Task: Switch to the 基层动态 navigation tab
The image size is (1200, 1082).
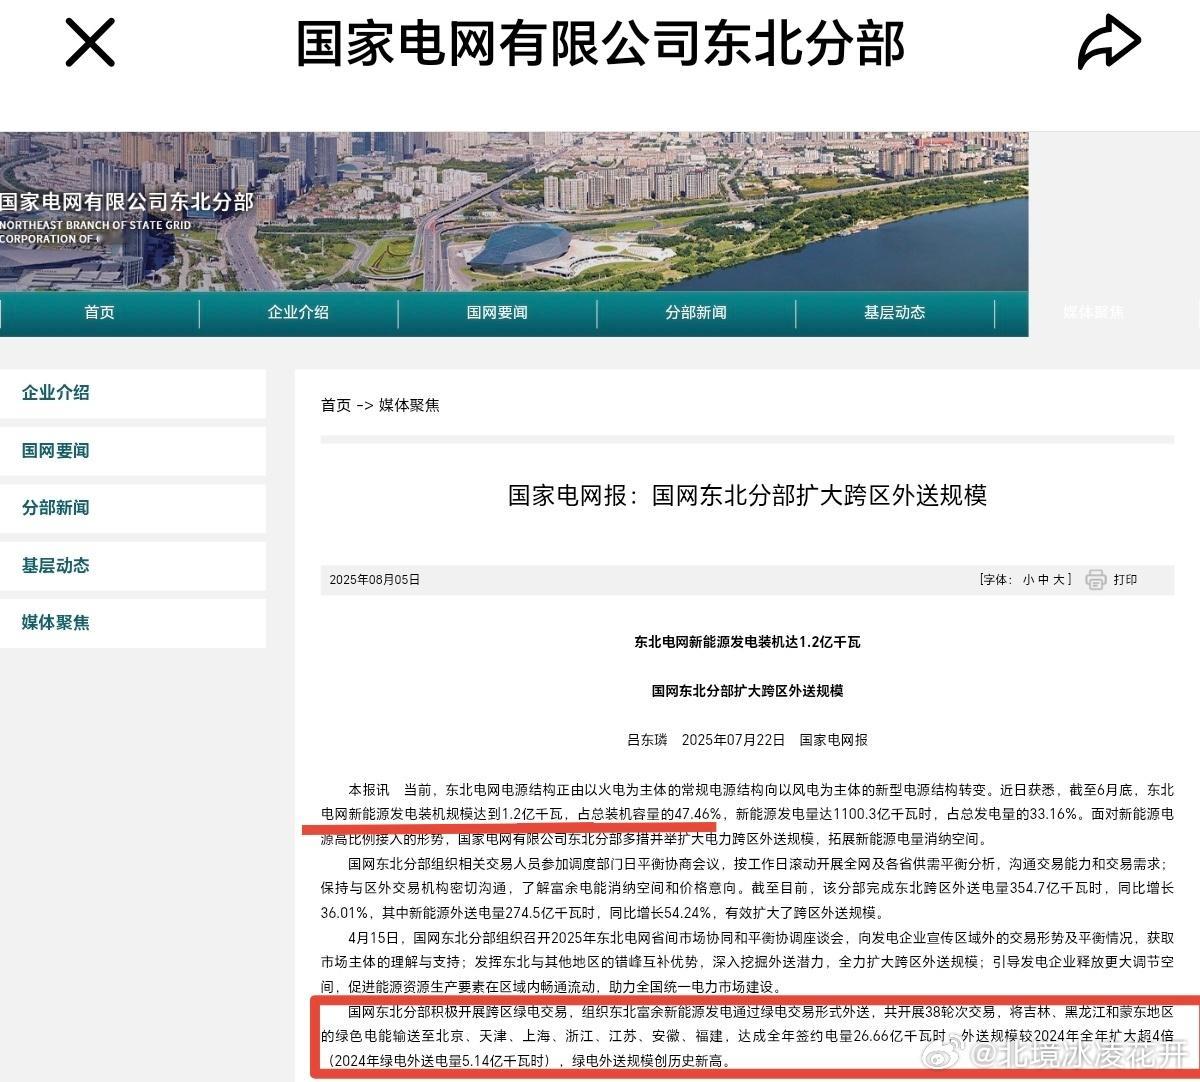Action: pyautogui.click(x=893, y=312)
